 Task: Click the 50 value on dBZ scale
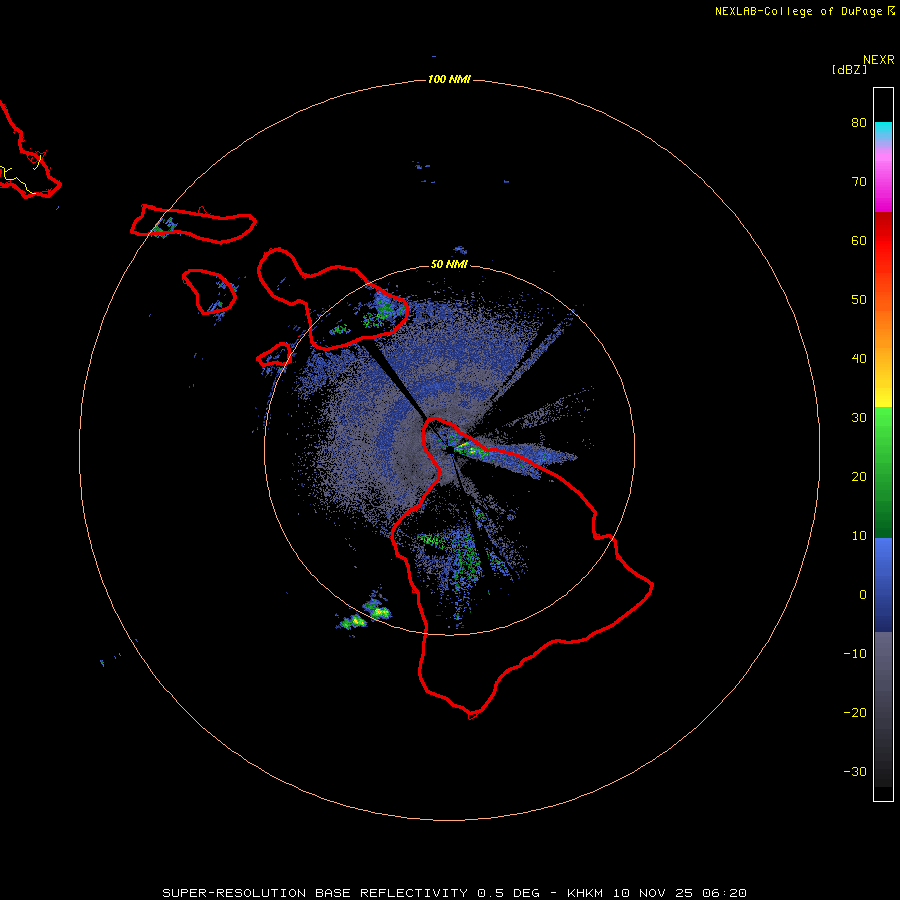(x=859, y=300)
